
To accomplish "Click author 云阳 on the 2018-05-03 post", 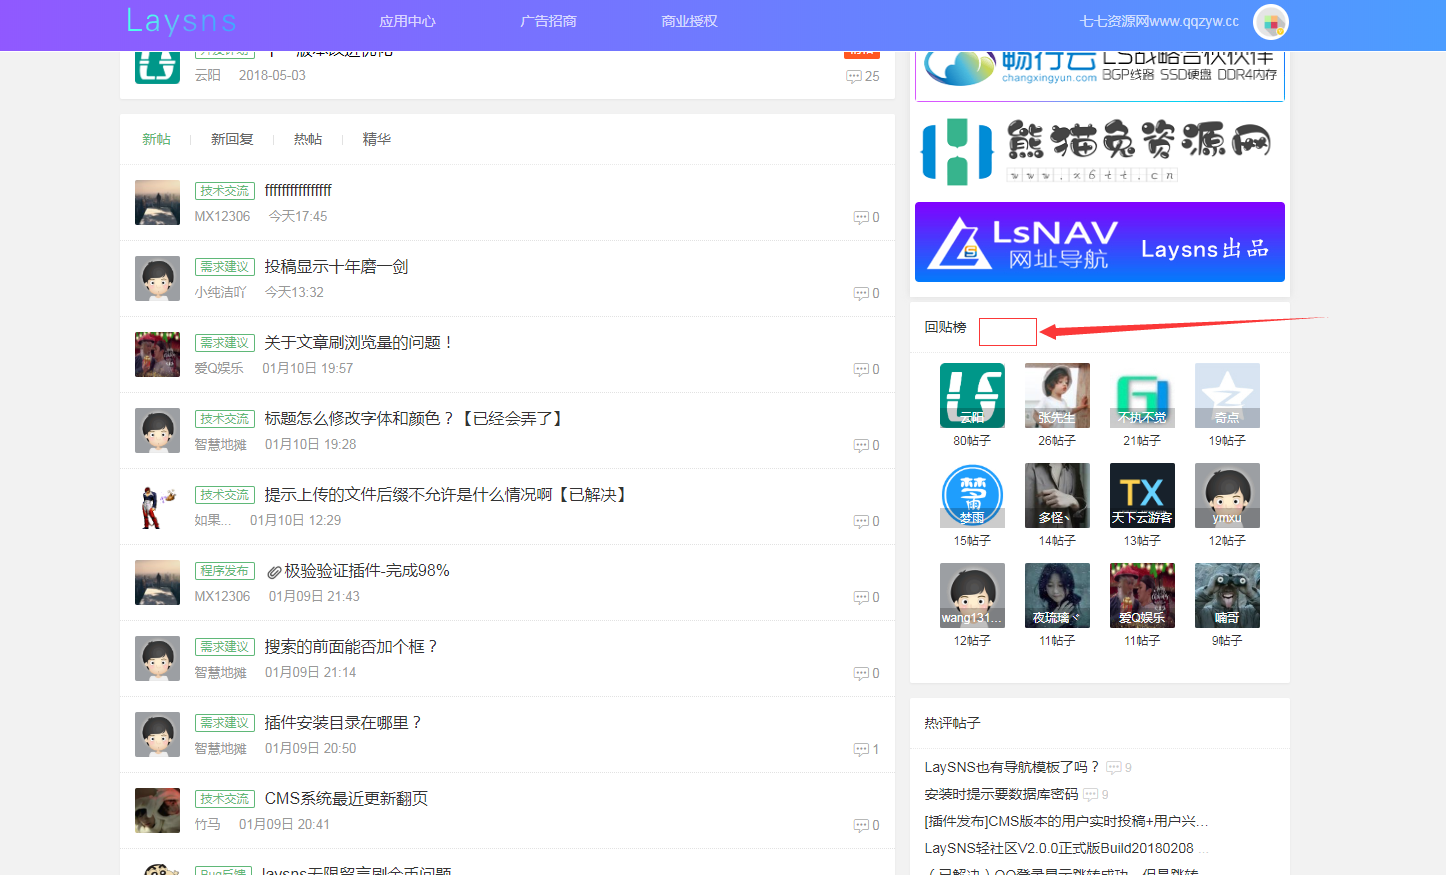I will pos(207,76).
